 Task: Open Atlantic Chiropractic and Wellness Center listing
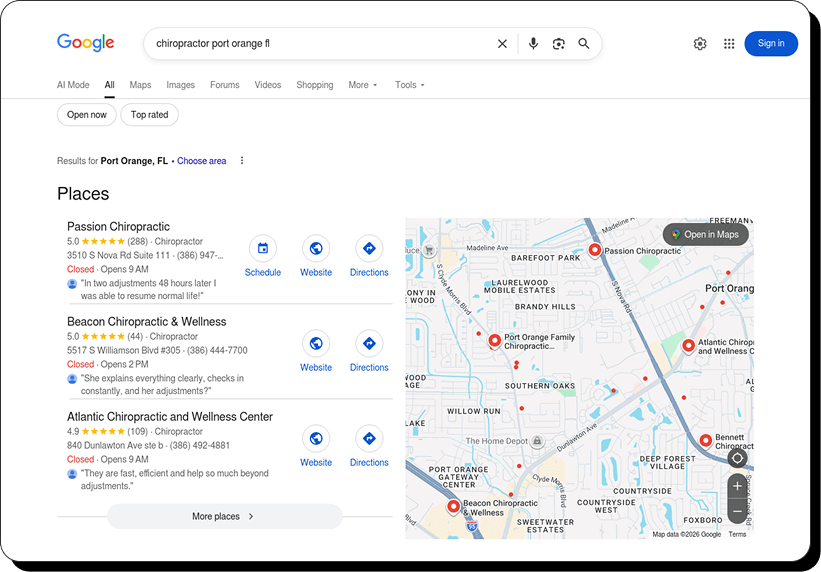[x=170, y=417]
